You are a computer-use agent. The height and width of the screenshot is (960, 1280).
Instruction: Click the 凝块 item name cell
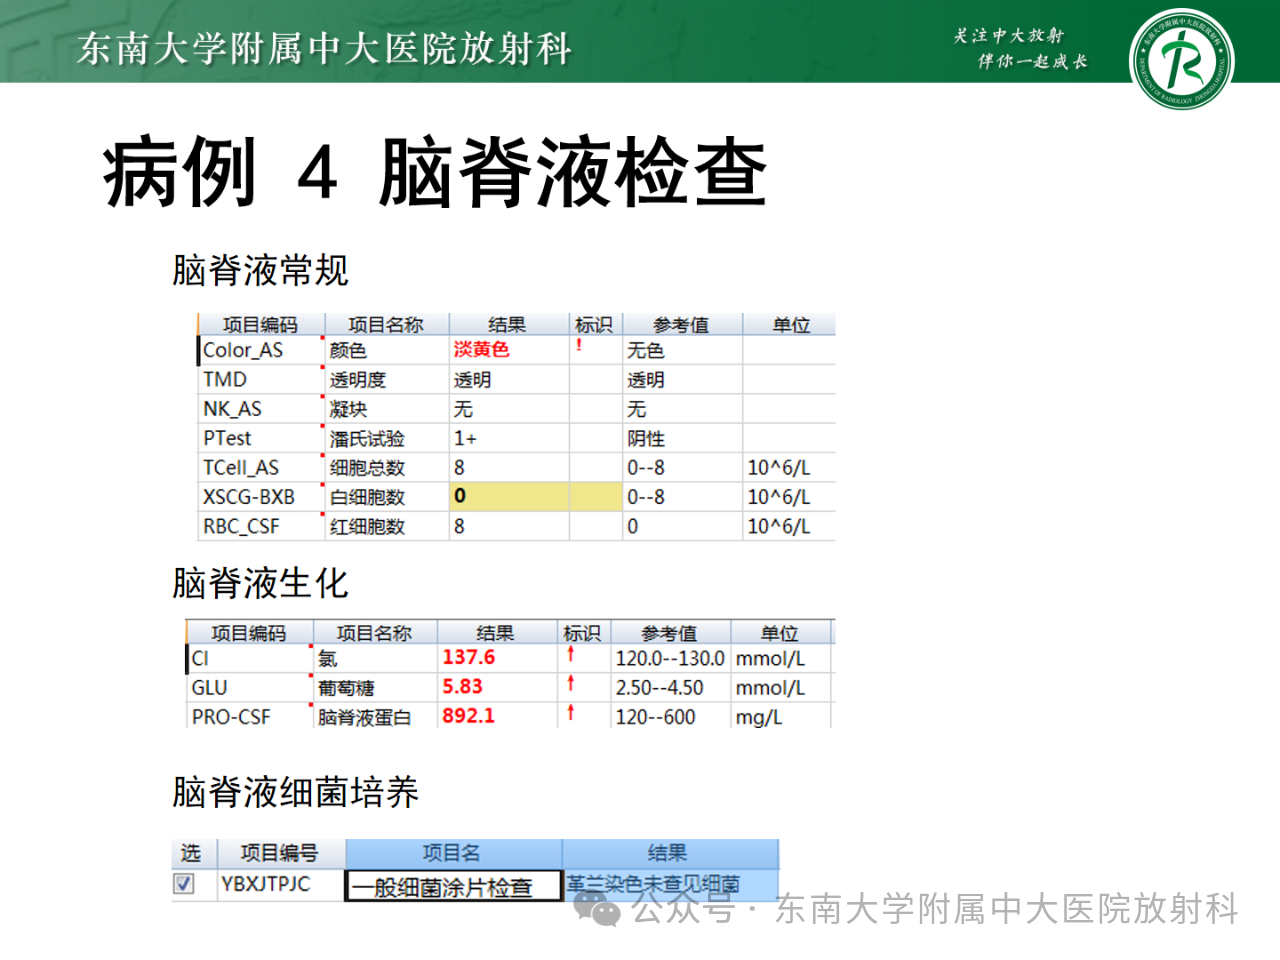[x=387, y=409]
